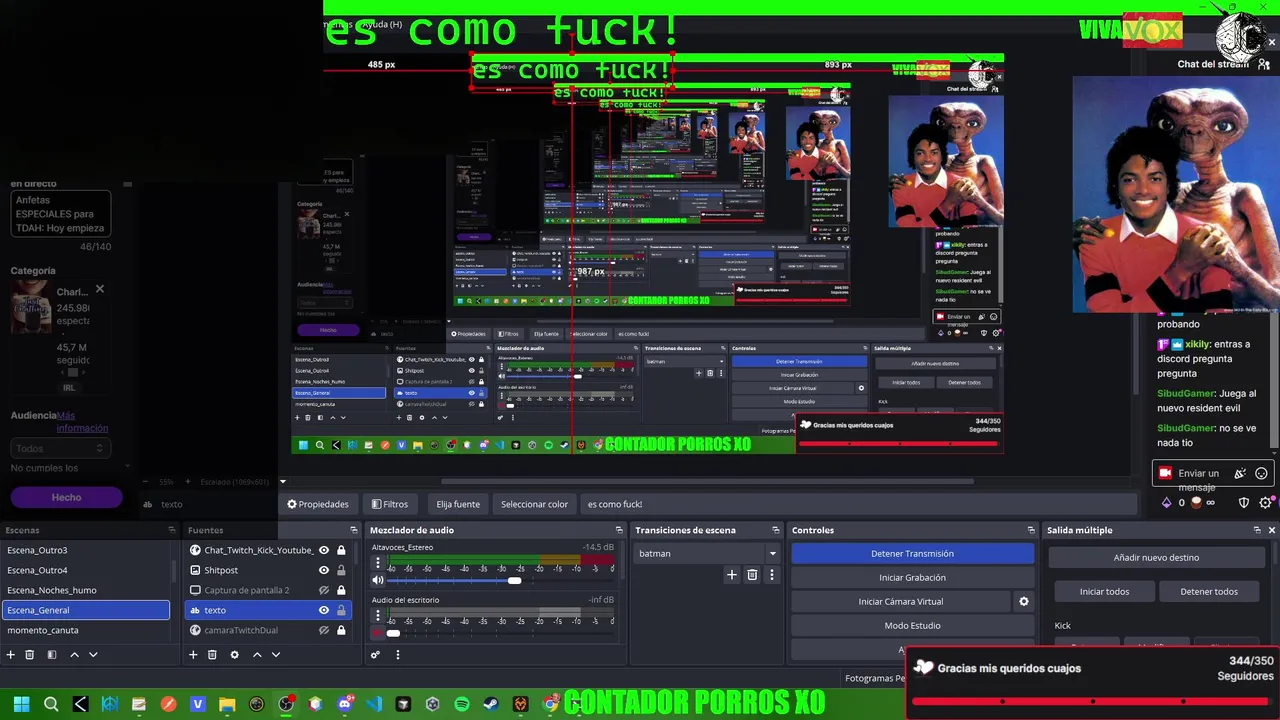Click the chat shield moderation icon

1244,503
